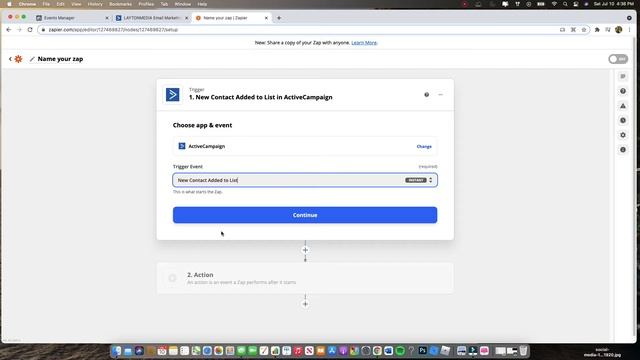Viewport: 640px width, 360px height.
Task: Close the Events Manager tab
Action: pyautogui.click(x=107, y=18)
